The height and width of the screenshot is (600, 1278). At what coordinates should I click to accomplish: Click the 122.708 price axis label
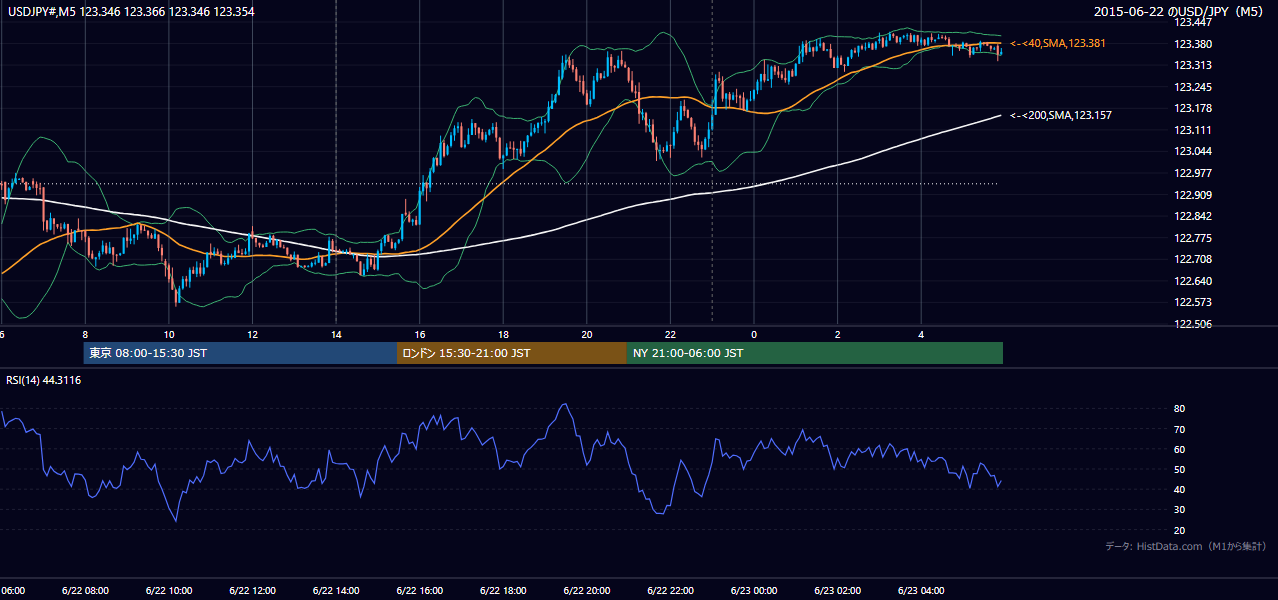tap(1193, 259)
